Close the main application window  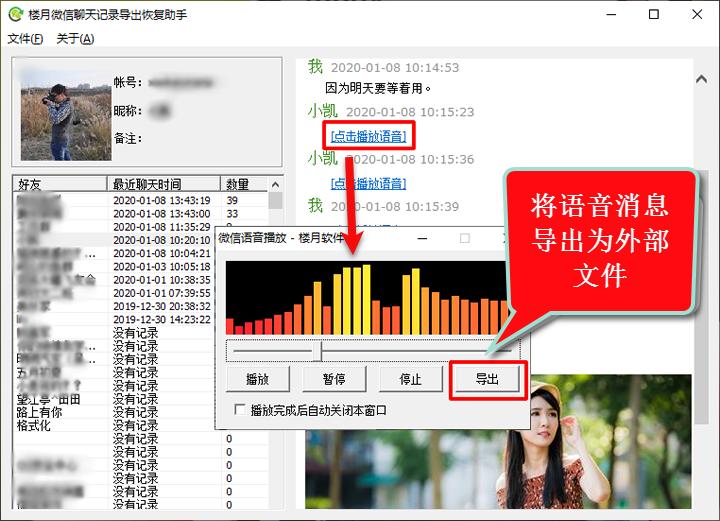(x=697, y=14)
